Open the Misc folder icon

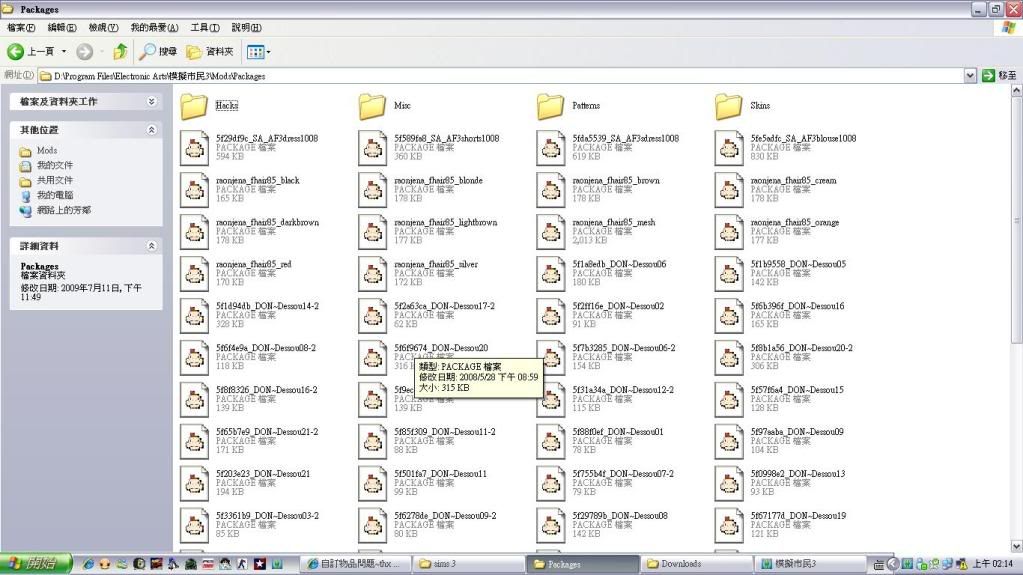point(372,106)
